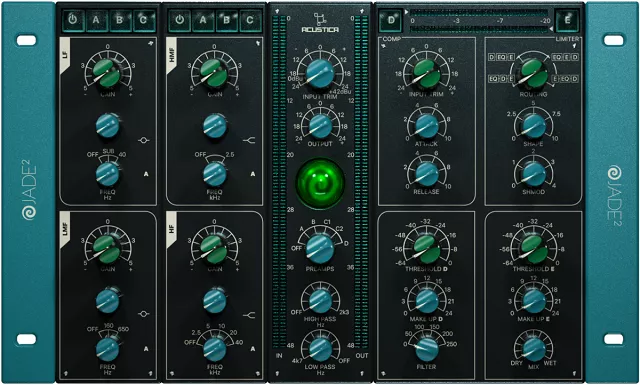Click the Dry/Wet Mix knob

[534, 350]
